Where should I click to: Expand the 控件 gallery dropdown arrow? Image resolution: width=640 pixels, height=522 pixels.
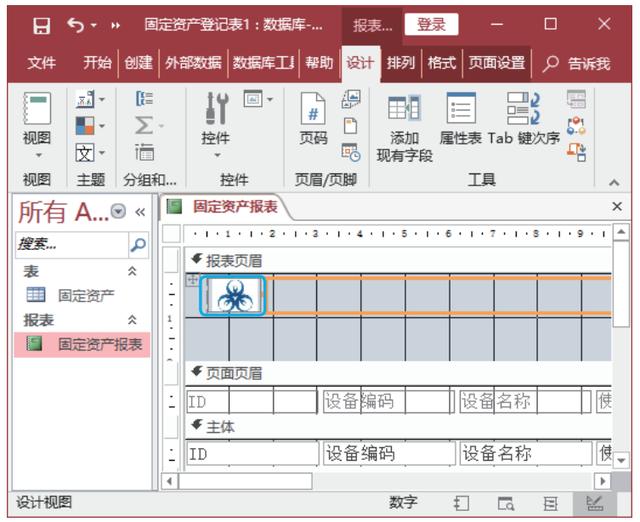[x=218, y=155]
